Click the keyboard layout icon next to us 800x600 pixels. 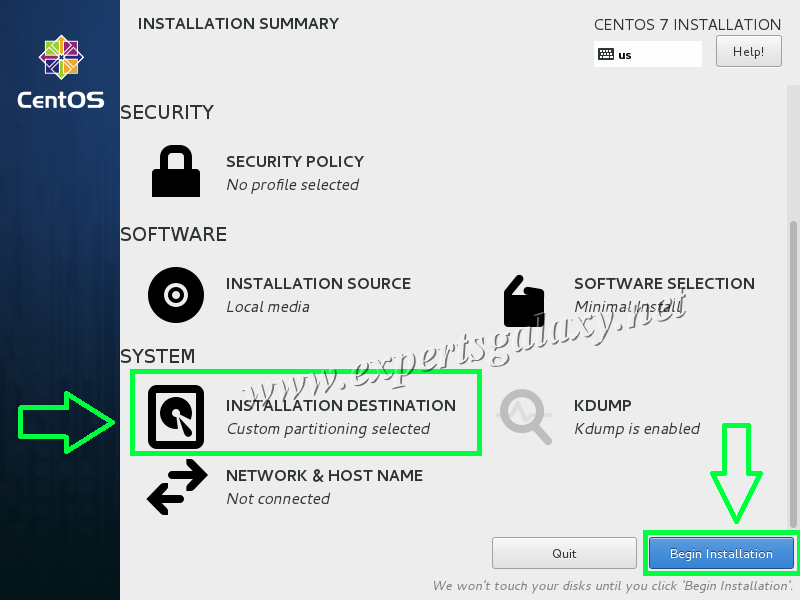[x=606, y=54]
